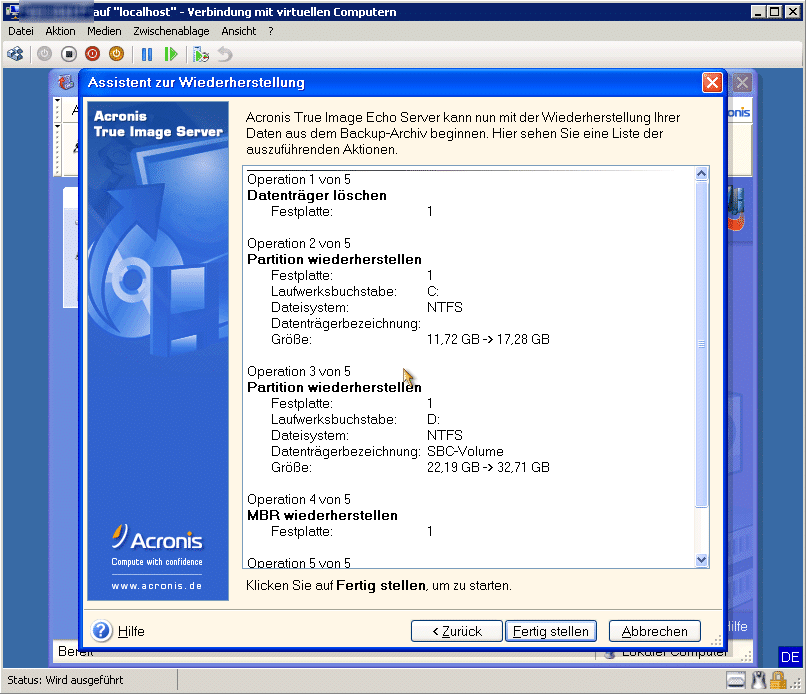This screenshot has width=806, height=694.
Task: Click the orange Save State icon
Action: point(117,54)
